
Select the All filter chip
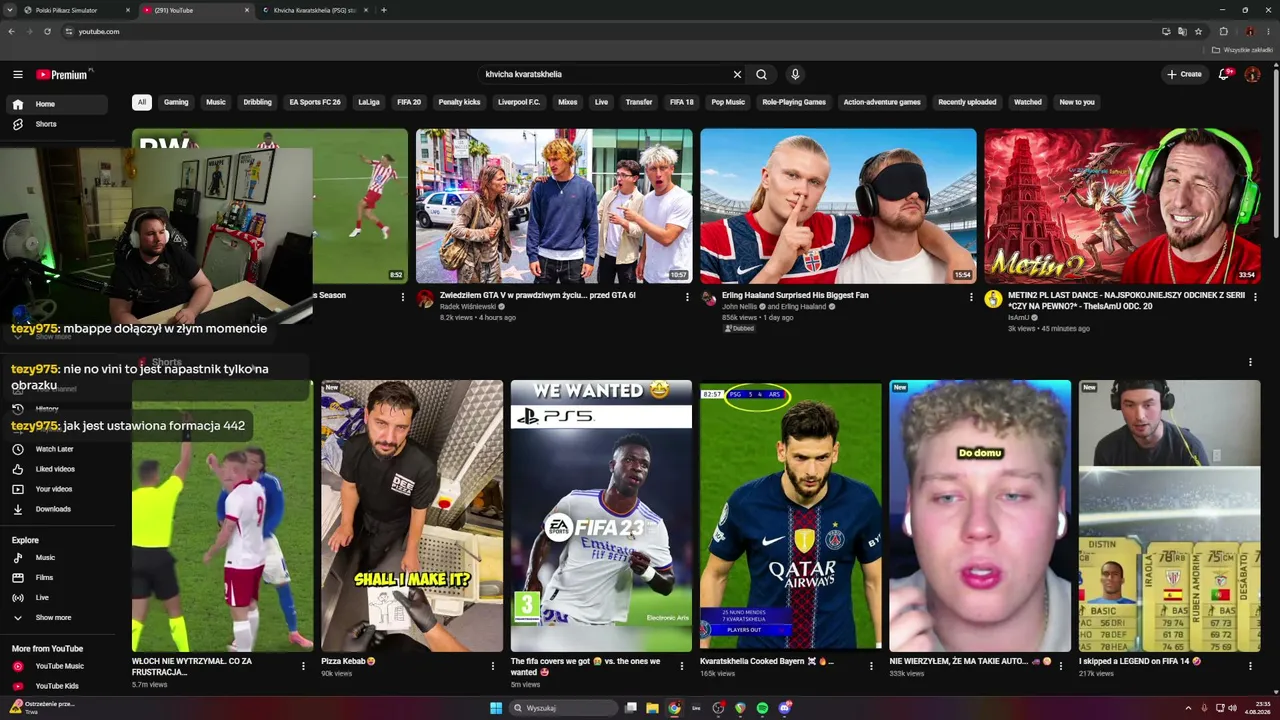point(142,102)
